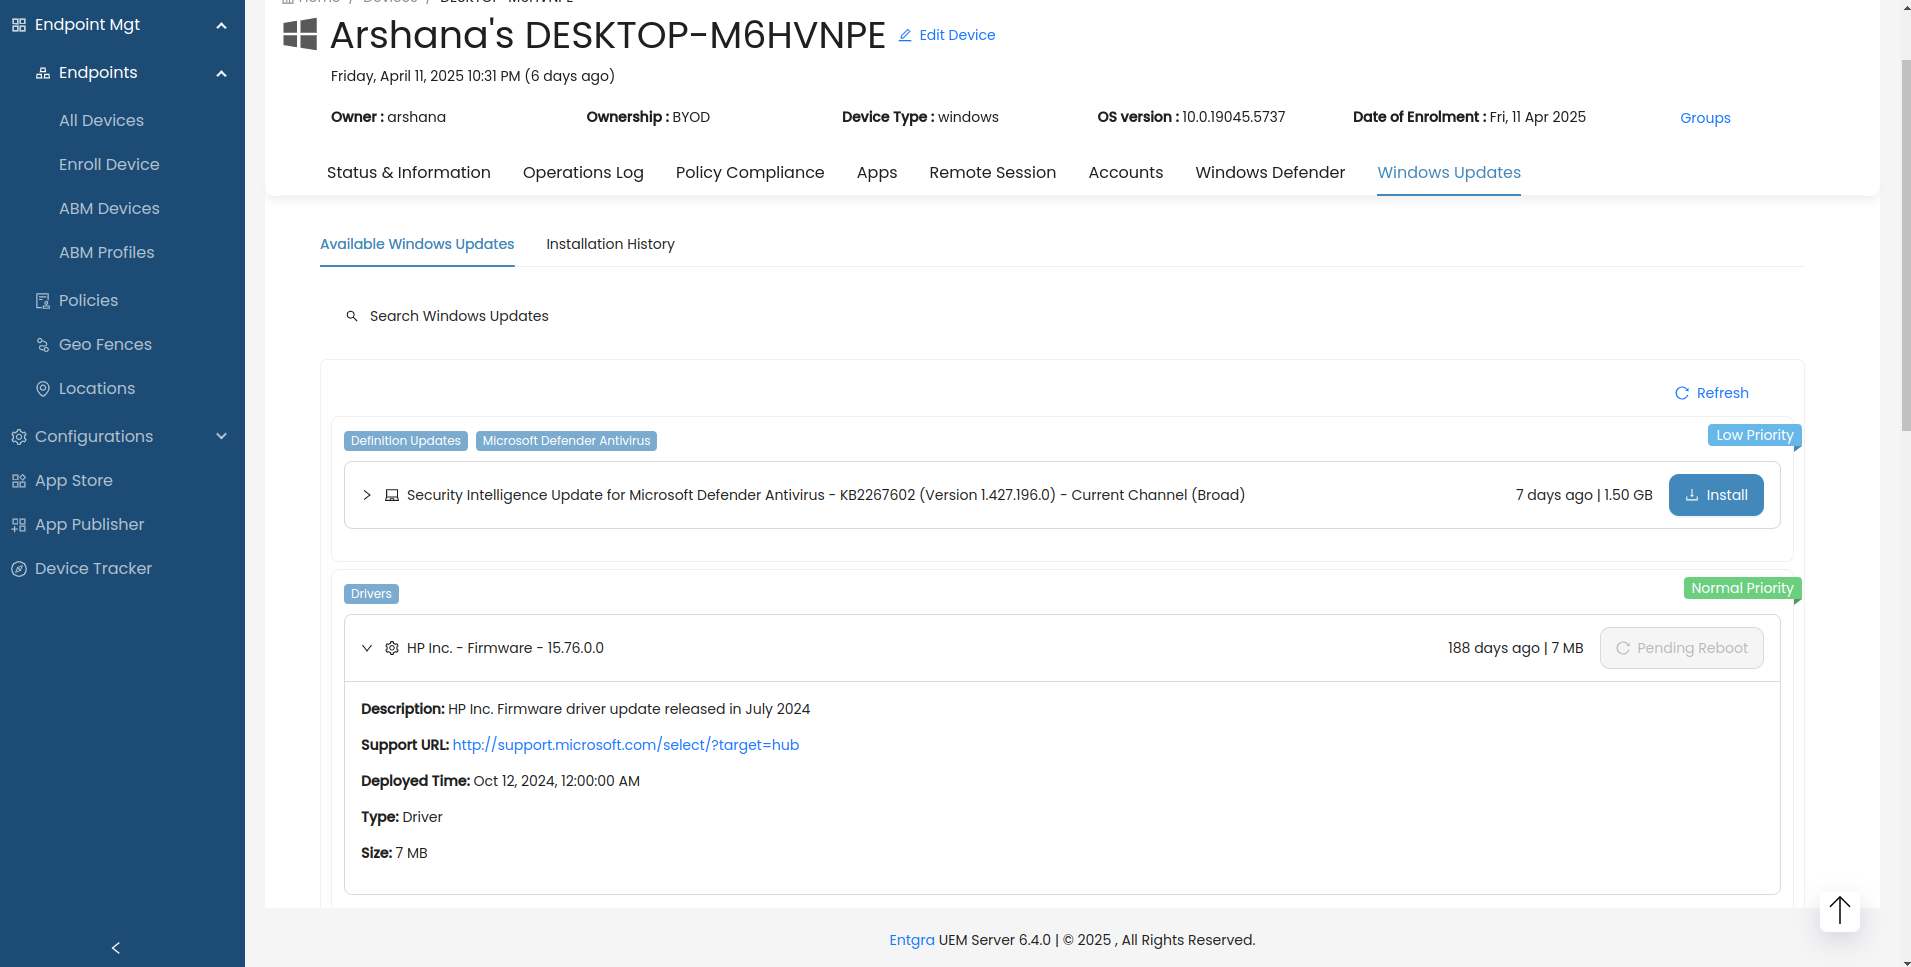Collapse the Endpoint Mgt menu chevron
This screenshot has width=1911, height=967.
coord(222,25)
